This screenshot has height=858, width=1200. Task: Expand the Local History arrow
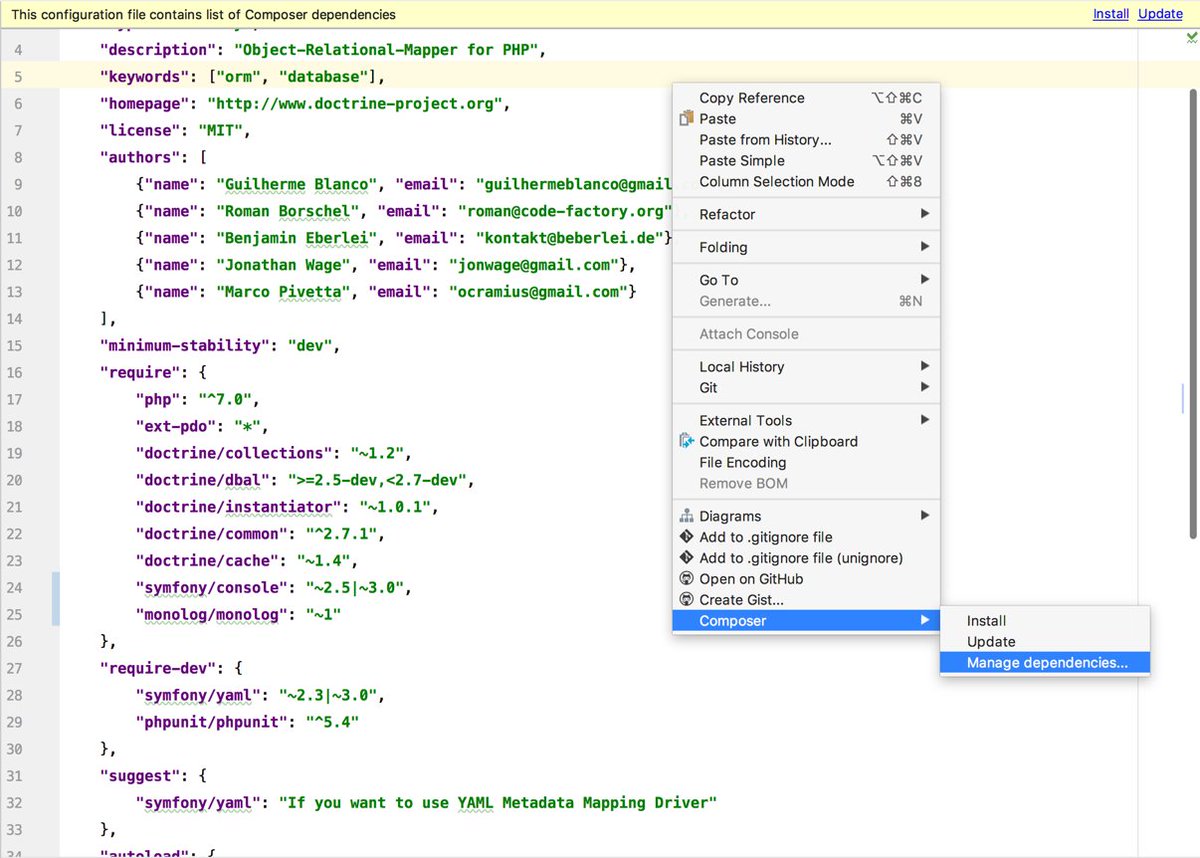(x=925, y=367)
